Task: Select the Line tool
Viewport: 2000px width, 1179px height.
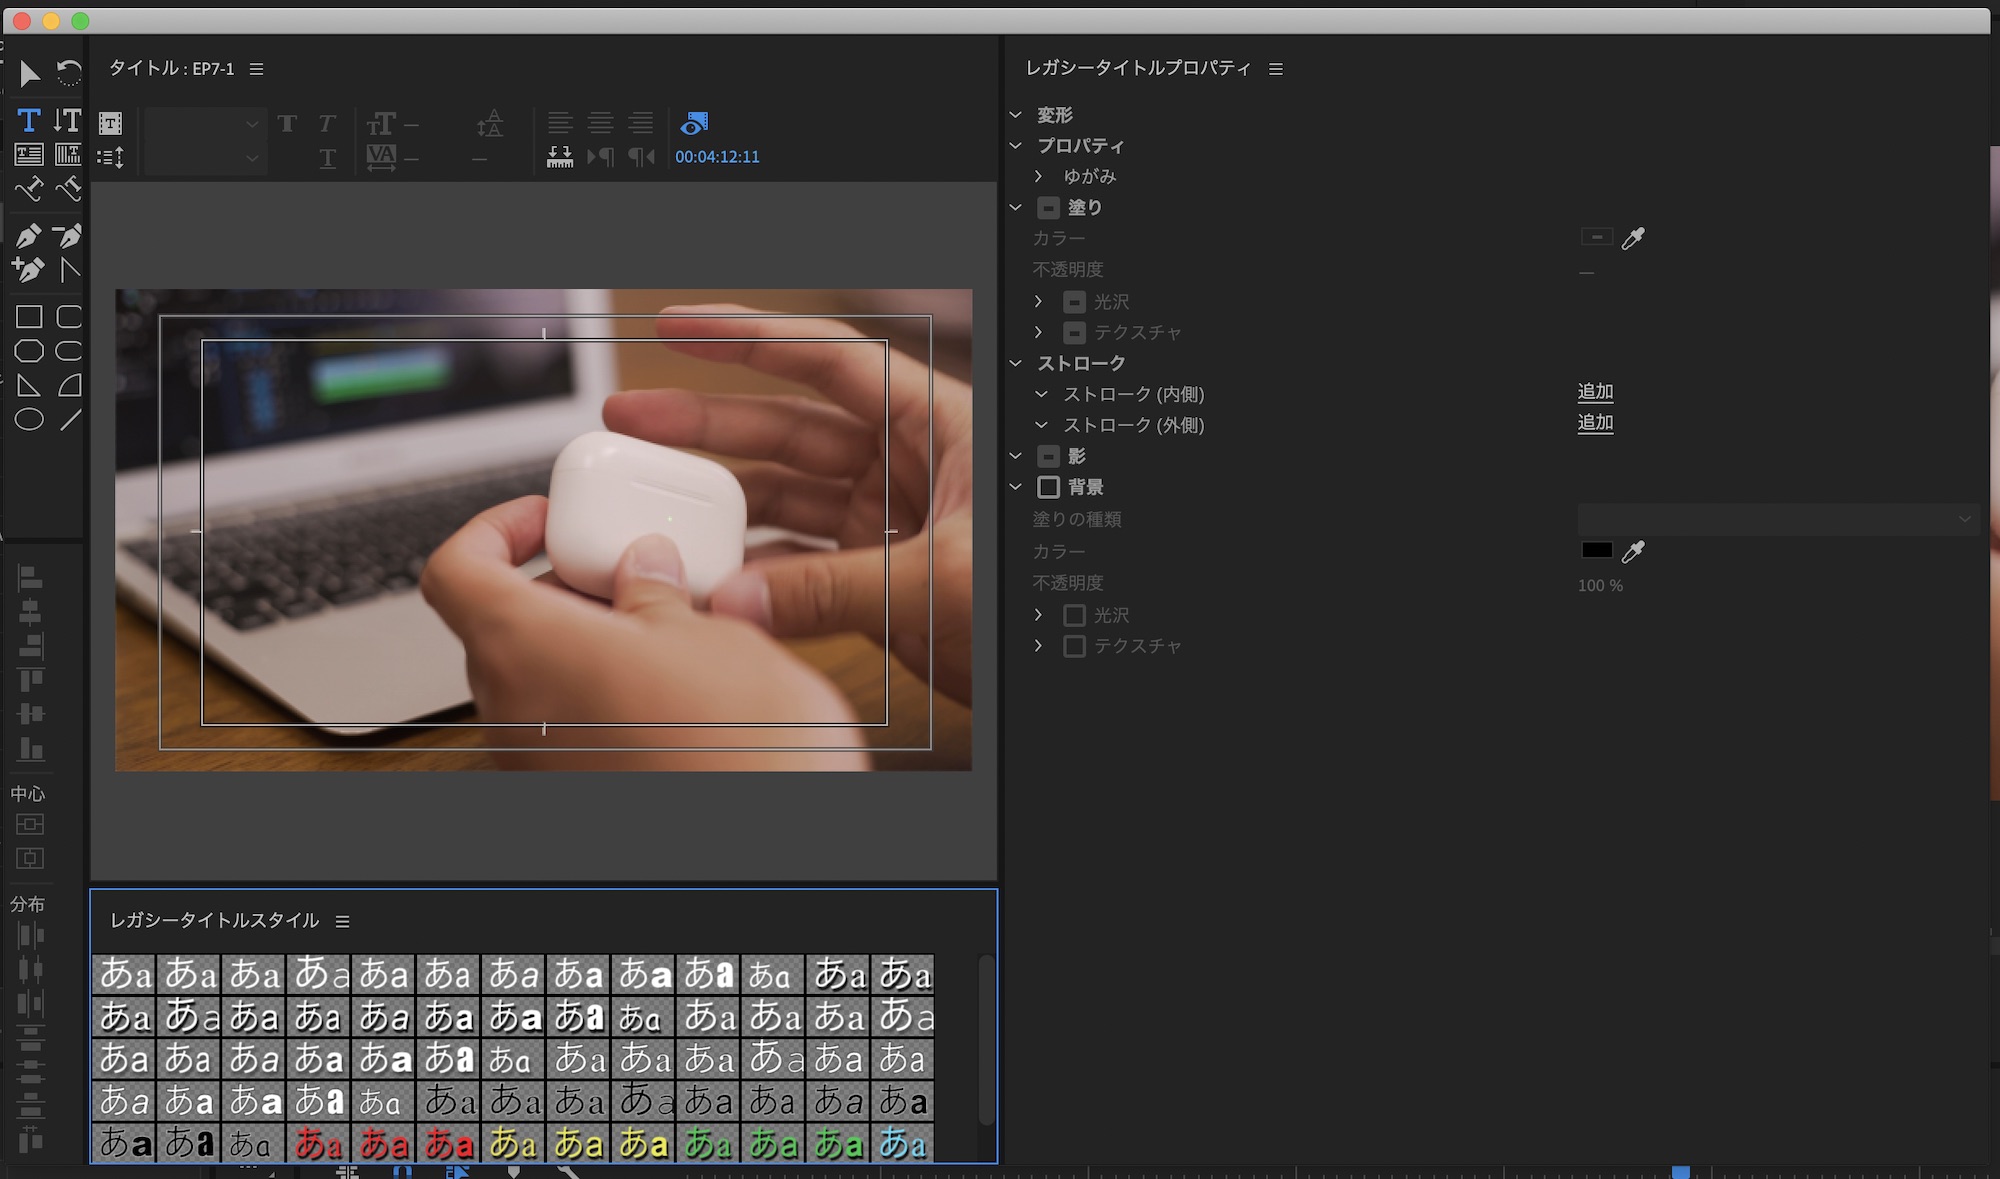Action: pos(69,420)
